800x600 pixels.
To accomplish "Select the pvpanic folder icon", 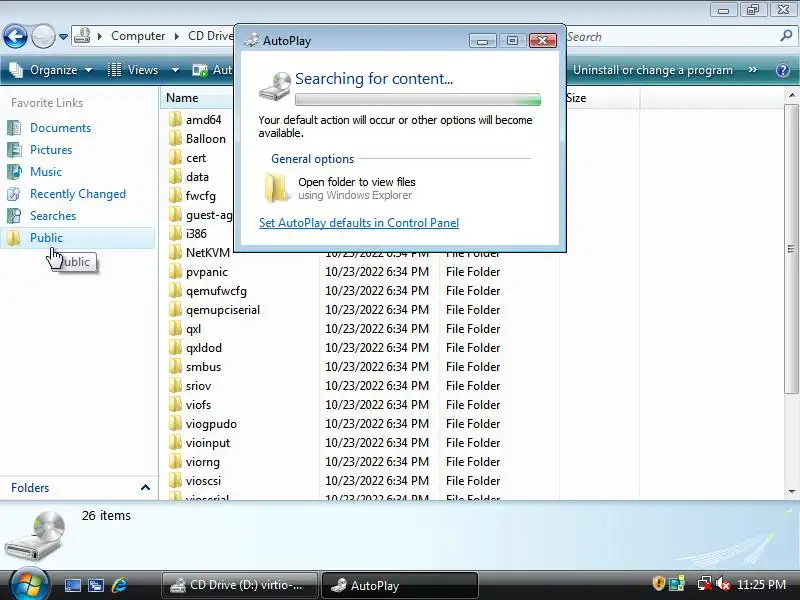I will point(175,271).
